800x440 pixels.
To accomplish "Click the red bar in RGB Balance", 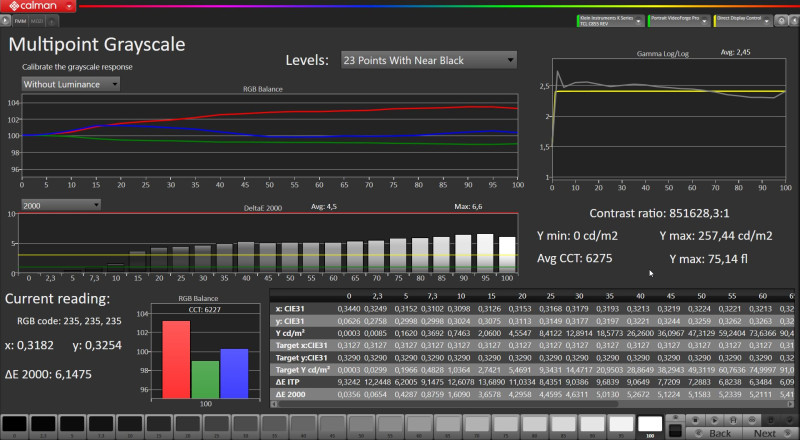I will (176, 360).
